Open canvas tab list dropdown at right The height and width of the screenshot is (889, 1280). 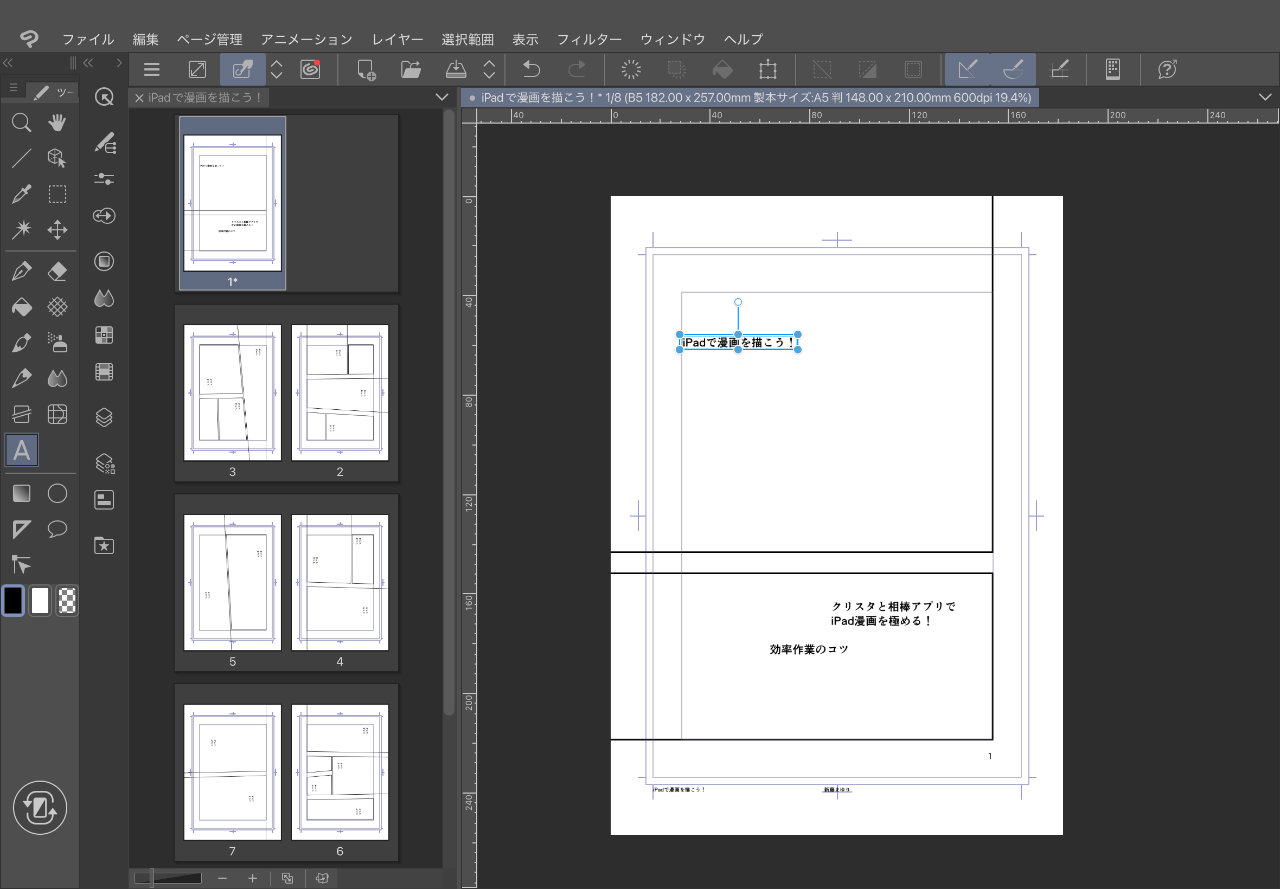tap(1265, 97)
